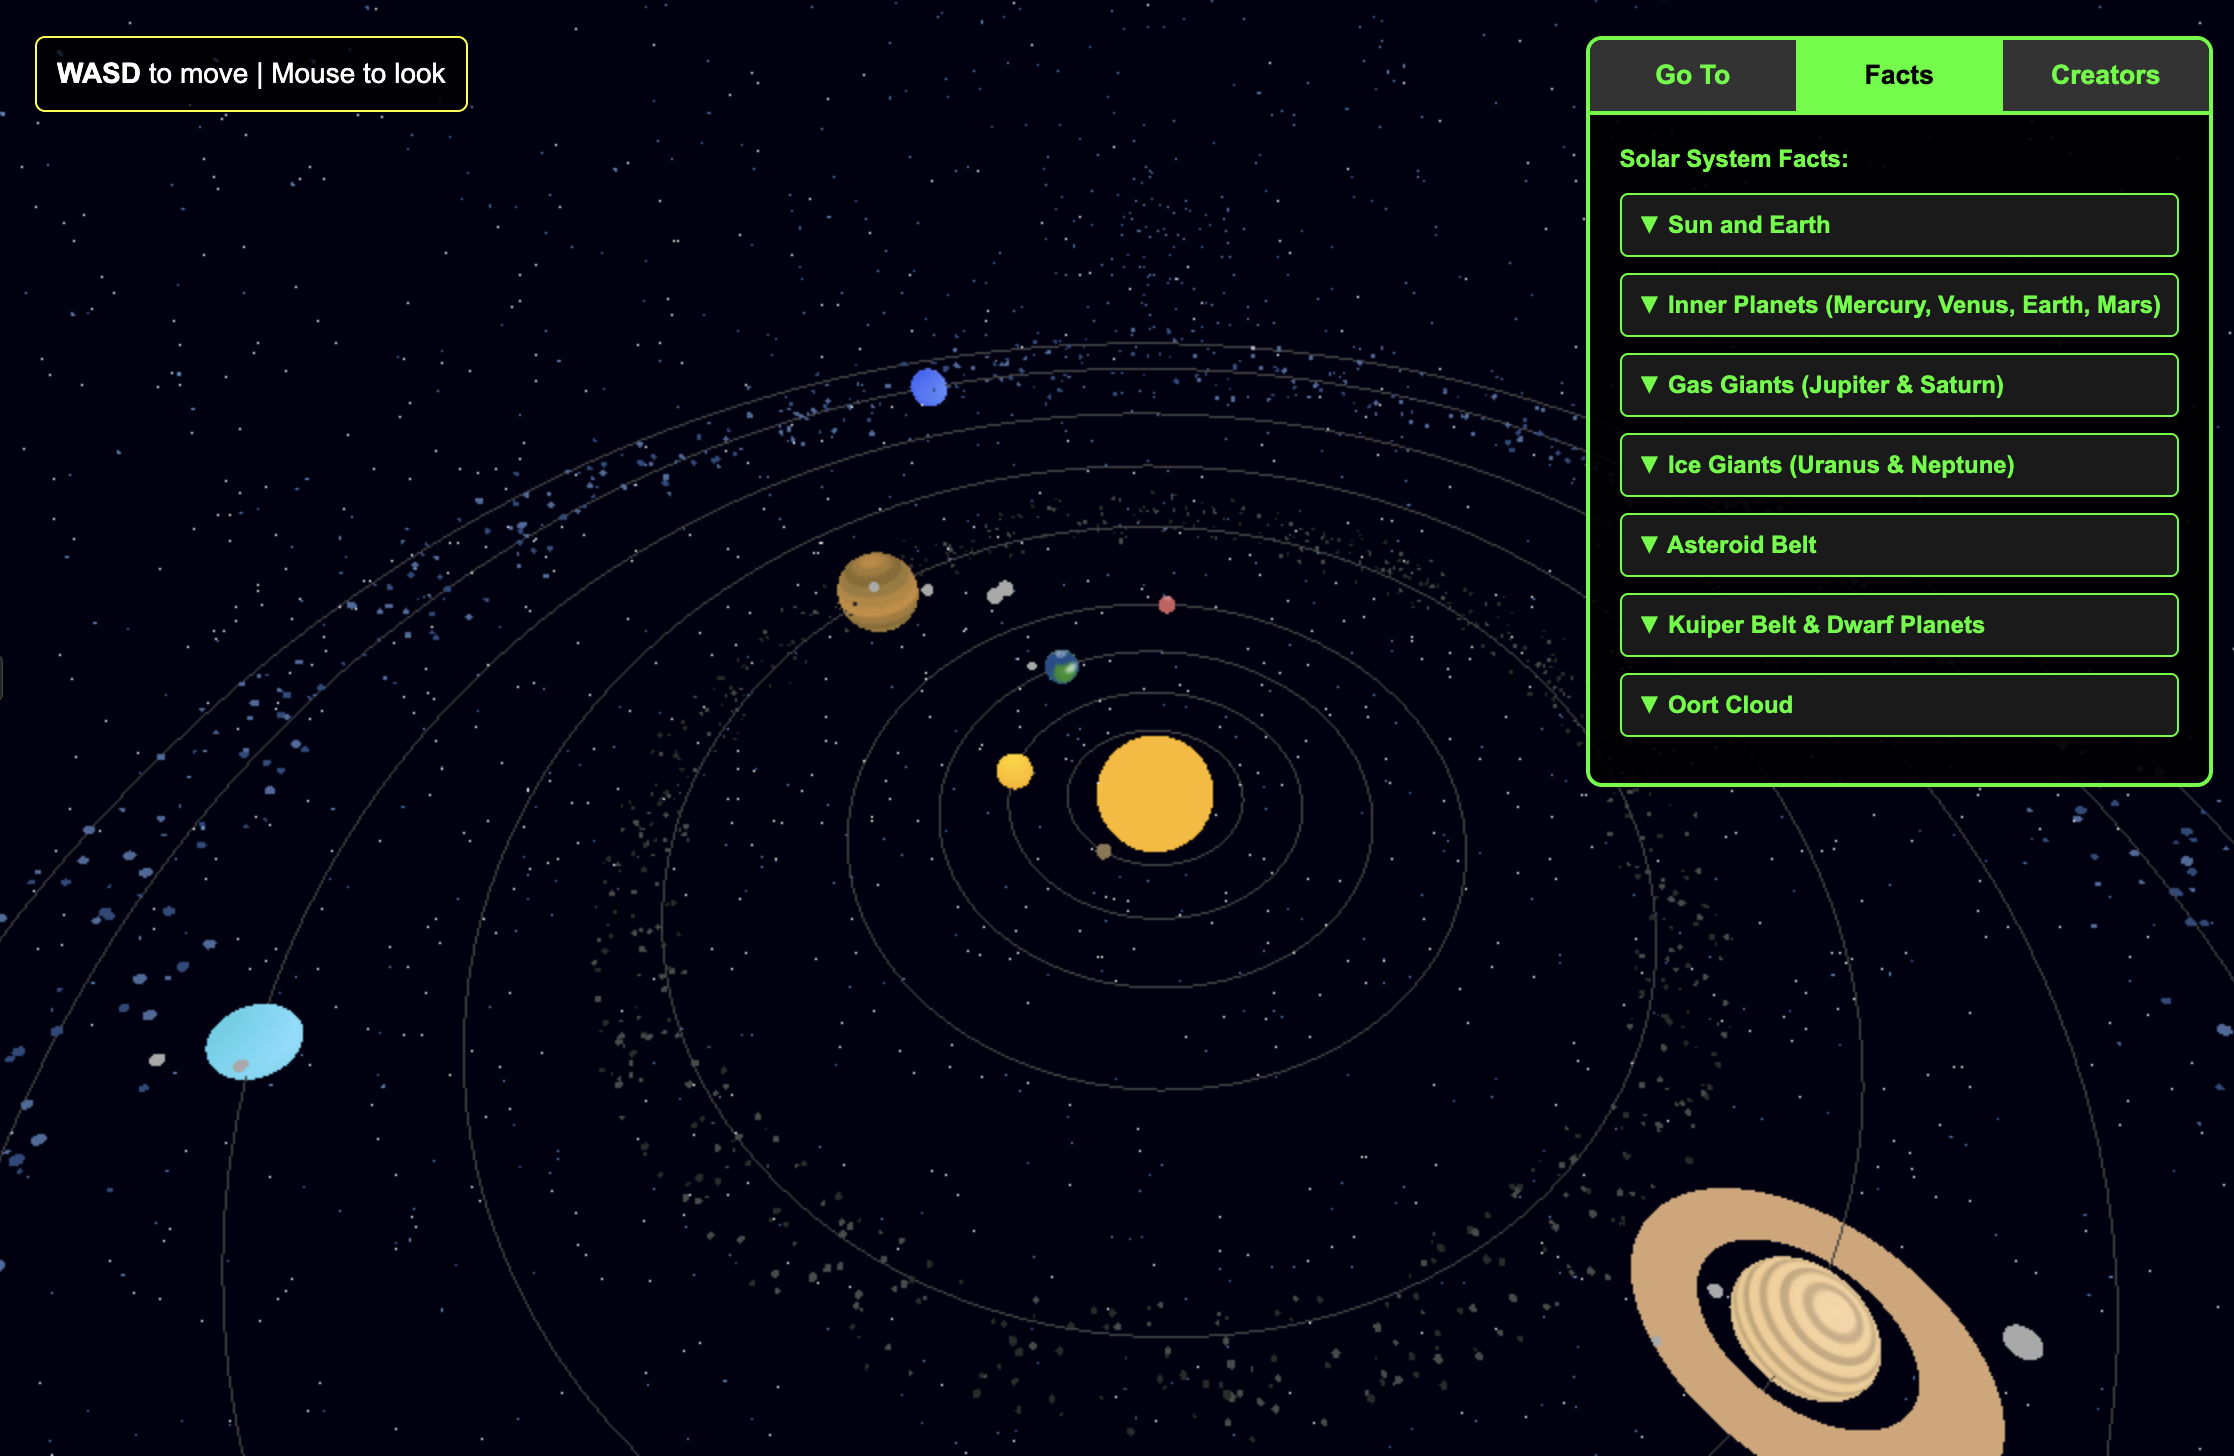Click small Mercury near the Sun
Image resolution: width=2234 pixels, height=1456 pixels.
1104,851
